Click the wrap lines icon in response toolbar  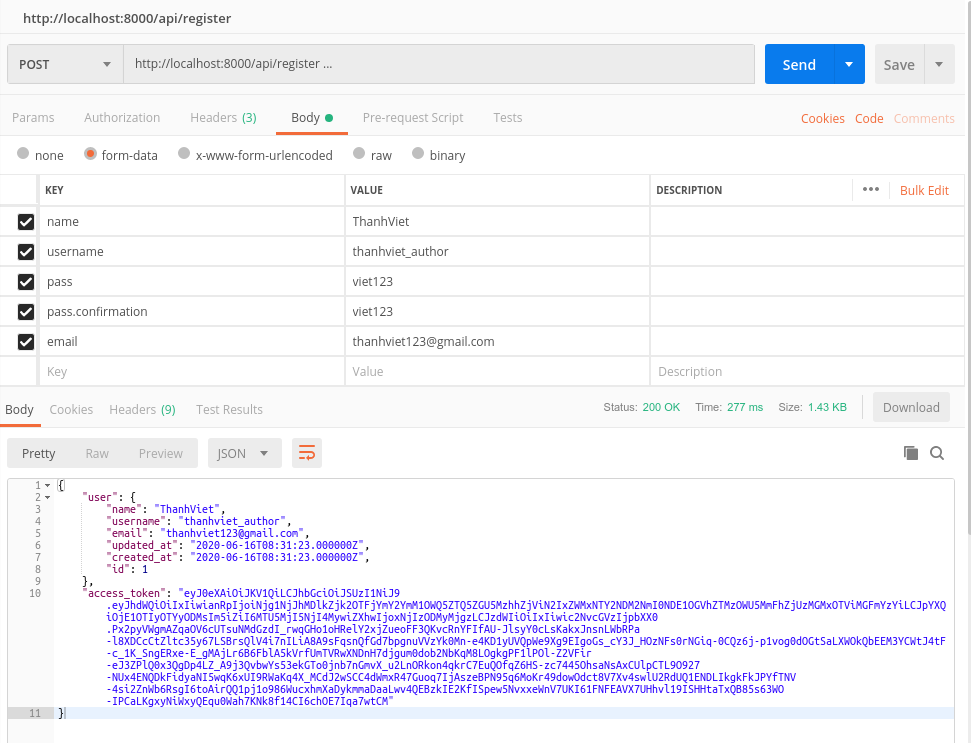click(x=307, y=453)
